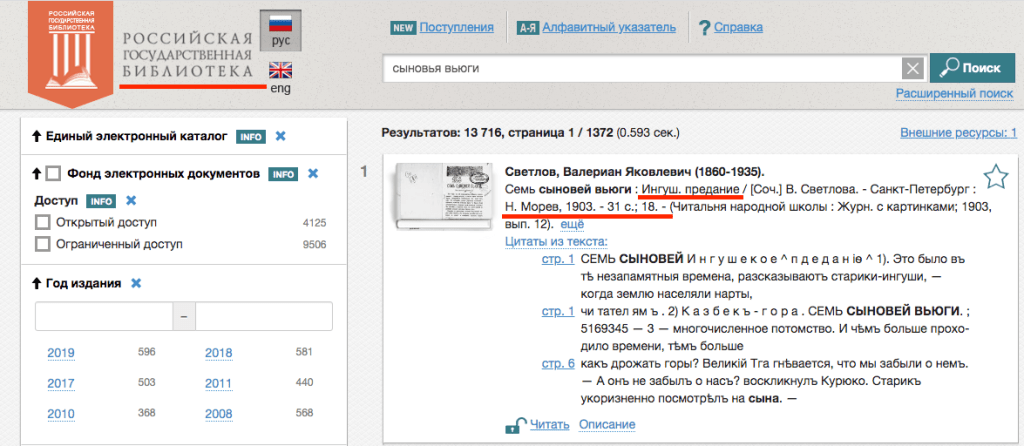This screenshot has height=446, width=1024.
Task: Check the Открытый доступ checkbox
Action: click(42, 222)
